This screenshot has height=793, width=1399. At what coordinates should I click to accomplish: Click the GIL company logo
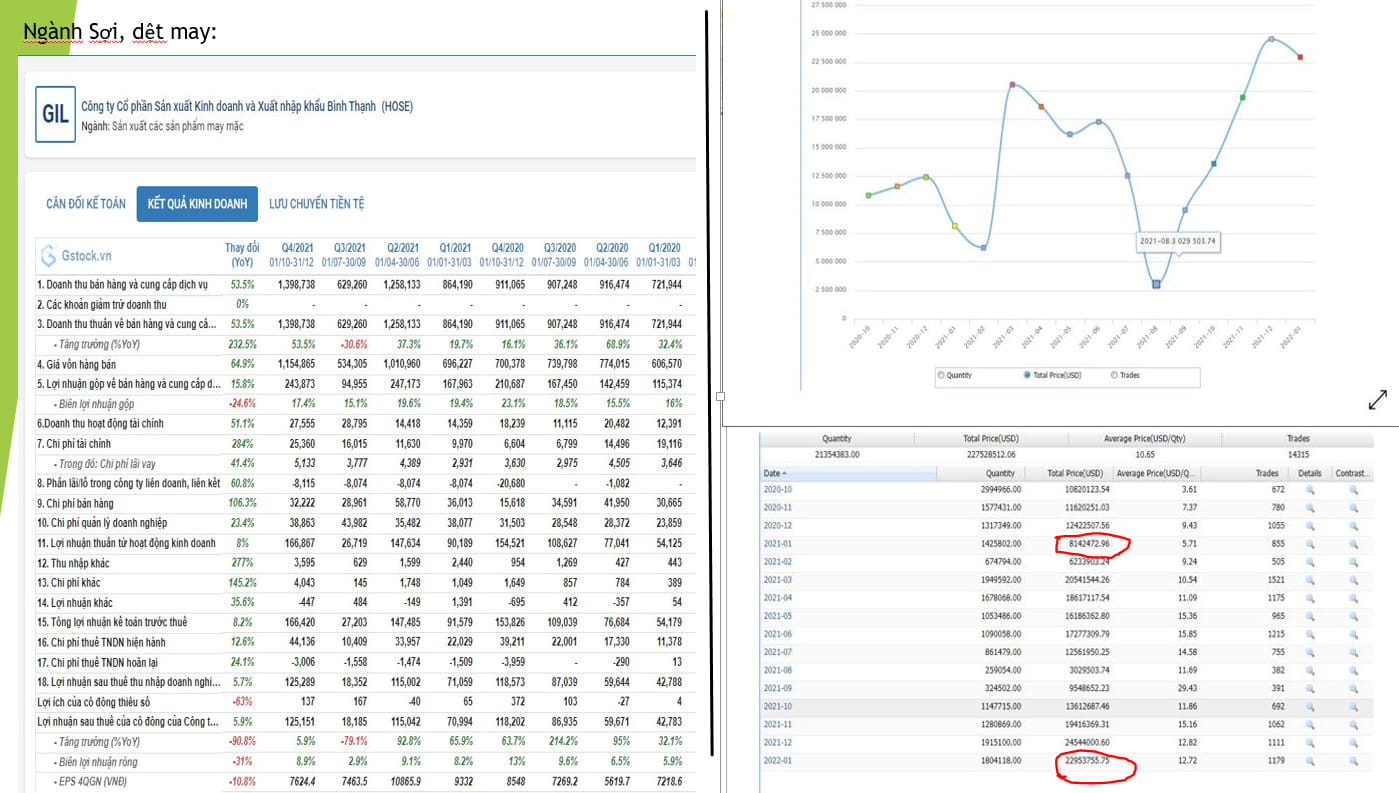pyautogui.click(x=55, y=114)
